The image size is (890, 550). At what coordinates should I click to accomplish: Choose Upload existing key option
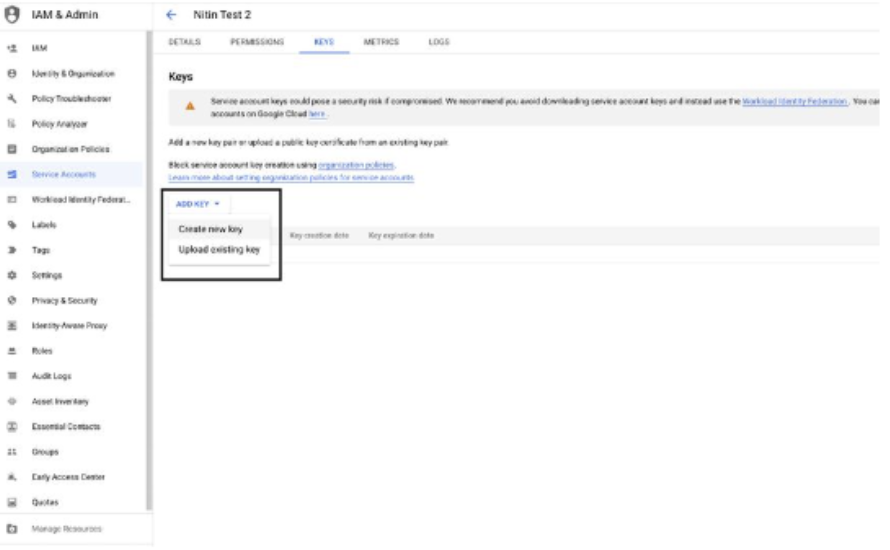coord(218,250)
